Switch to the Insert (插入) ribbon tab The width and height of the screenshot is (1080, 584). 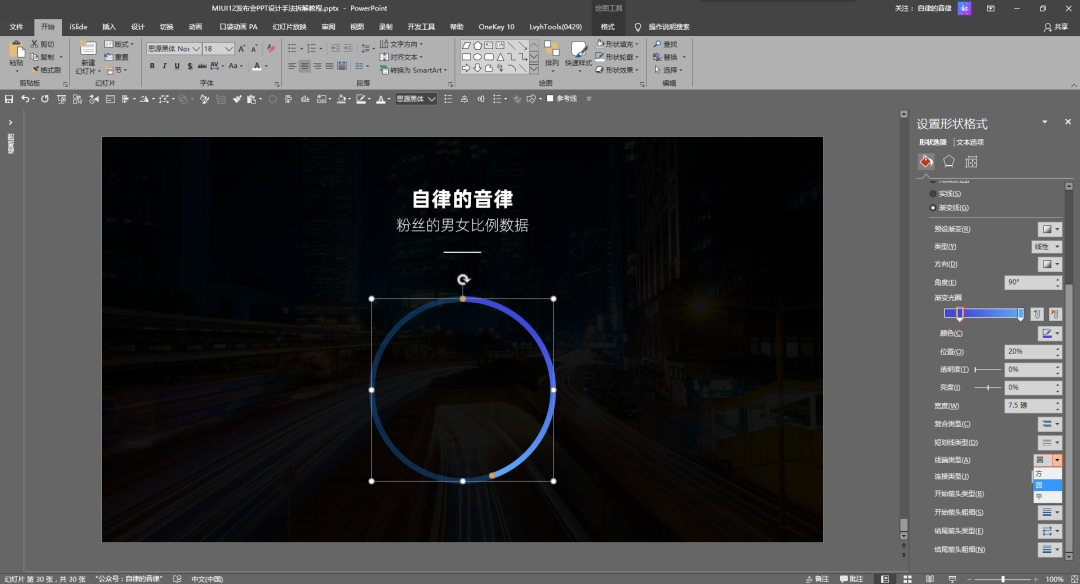[109, 27]
